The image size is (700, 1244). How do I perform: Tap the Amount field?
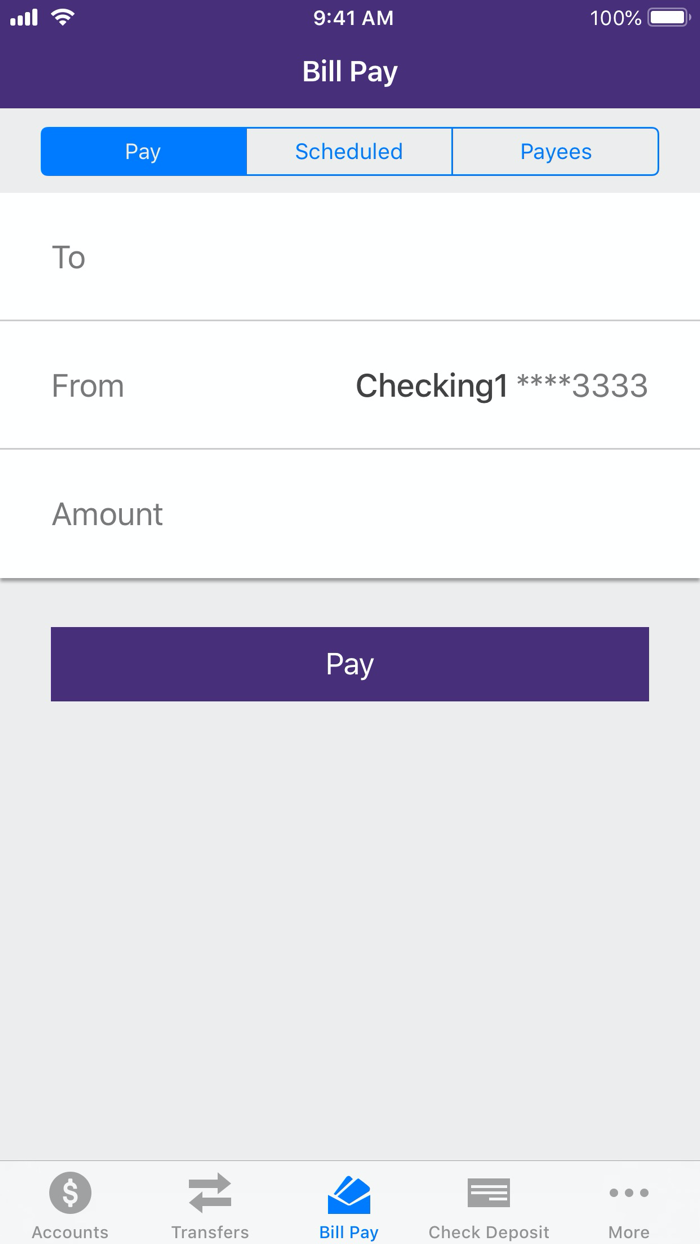pos(349,514)
